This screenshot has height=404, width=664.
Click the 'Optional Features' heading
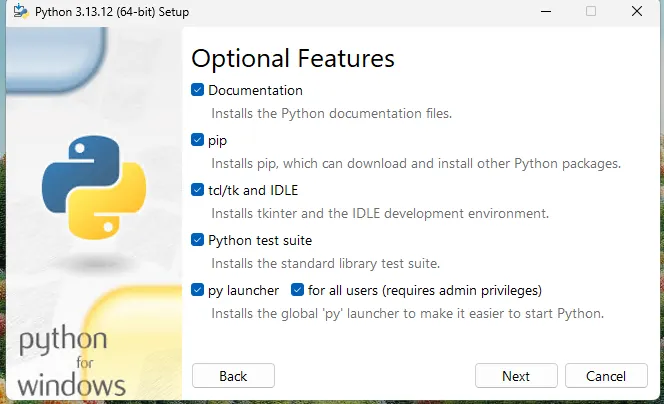[293, 58]
